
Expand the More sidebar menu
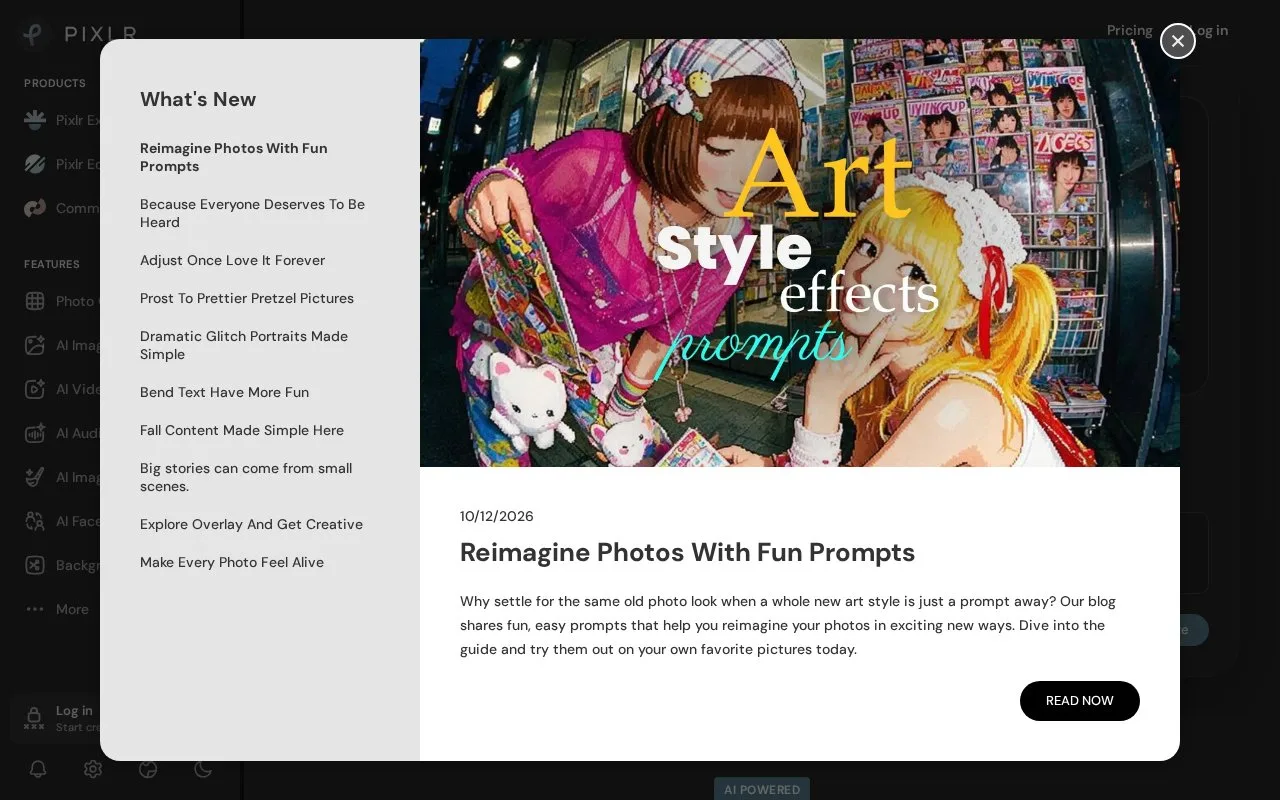coord(57,609)
